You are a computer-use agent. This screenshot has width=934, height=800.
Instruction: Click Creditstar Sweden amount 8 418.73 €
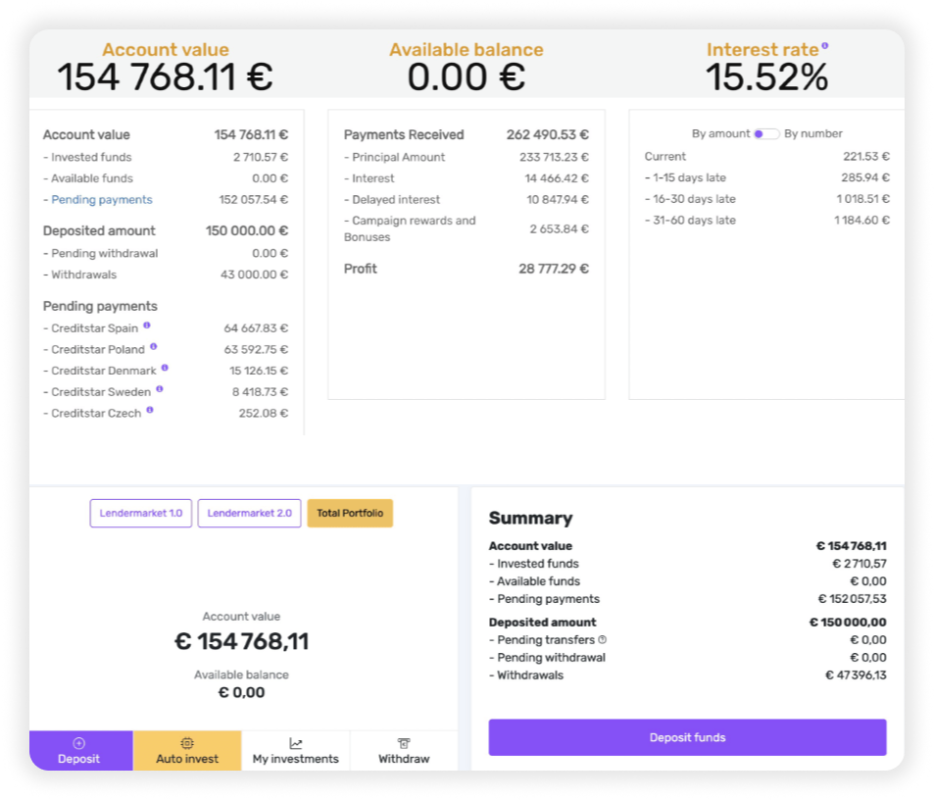(x=260, y=392)
